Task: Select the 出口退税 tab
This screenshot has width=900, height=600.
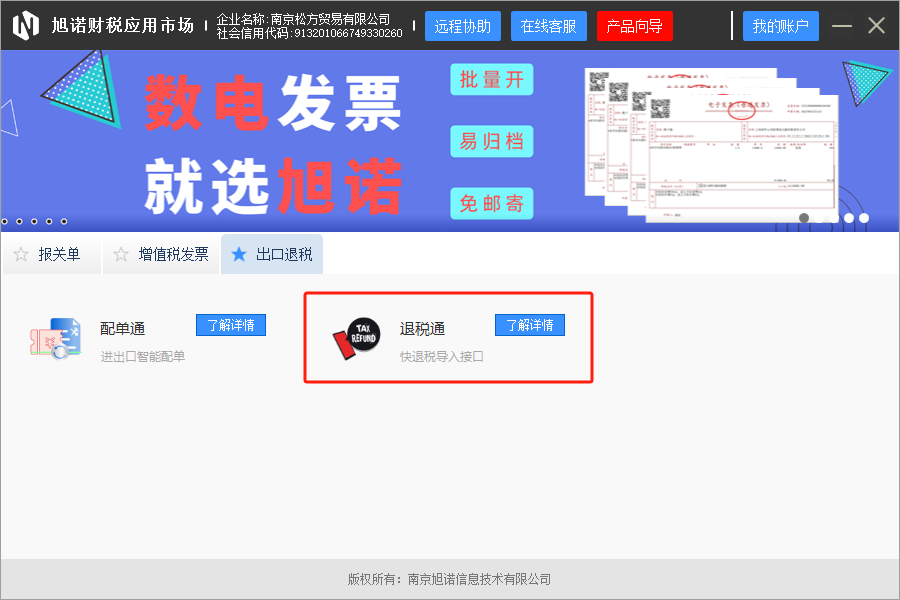Action: (272, 254)
